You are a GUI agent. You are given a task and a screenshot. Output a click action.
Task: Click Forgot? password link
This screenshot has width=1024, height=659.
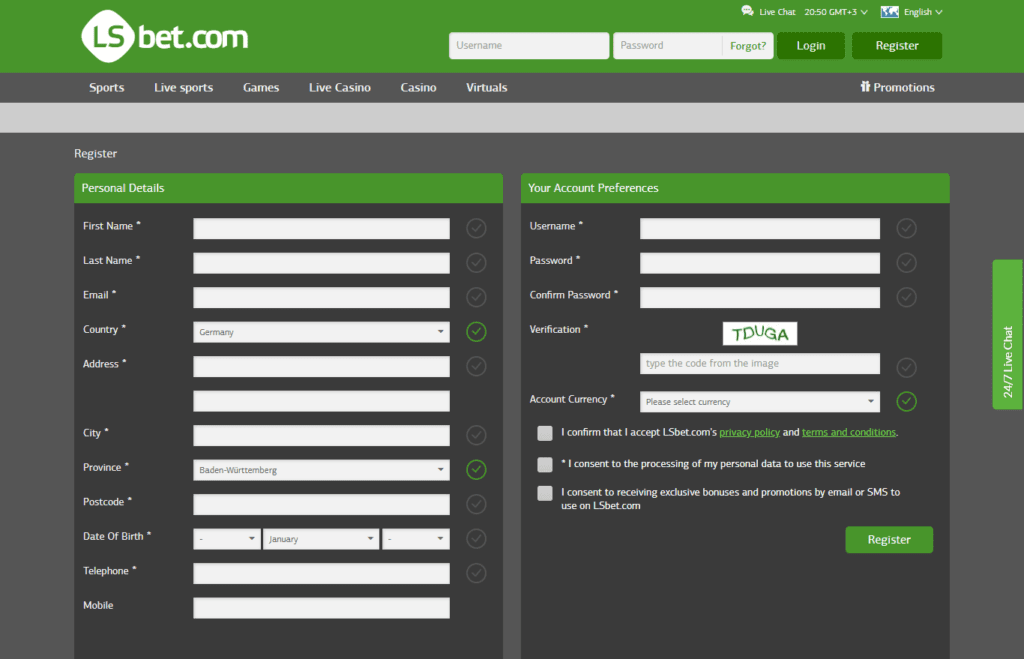[748, 46]
